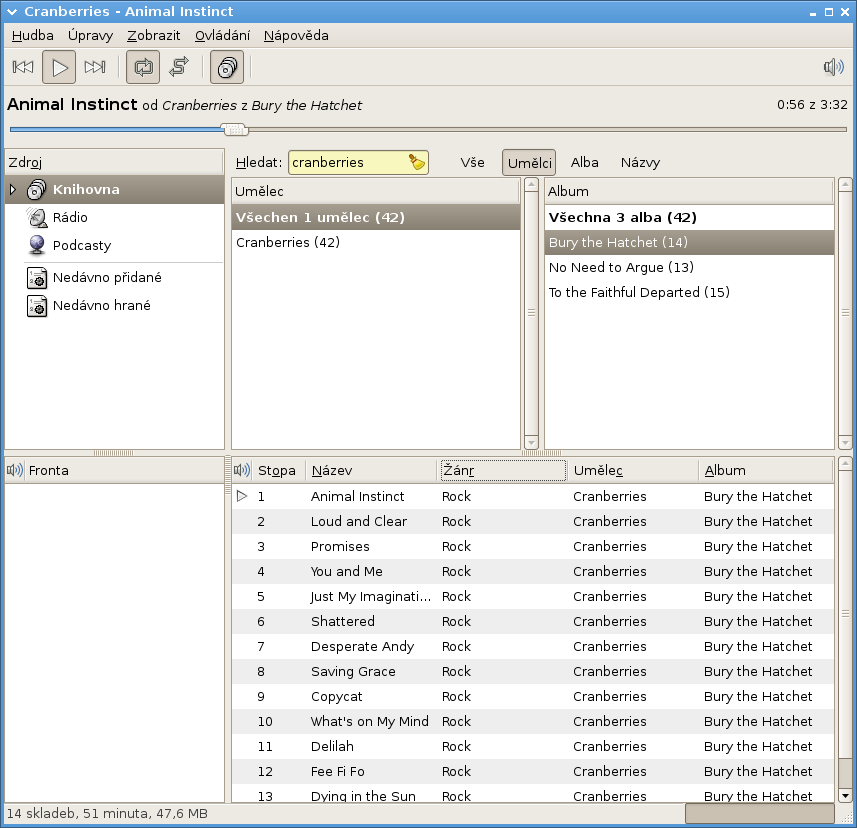Open the Podcasty source
The width and height of the screenshot is (857, 828).
coord(82,245)
